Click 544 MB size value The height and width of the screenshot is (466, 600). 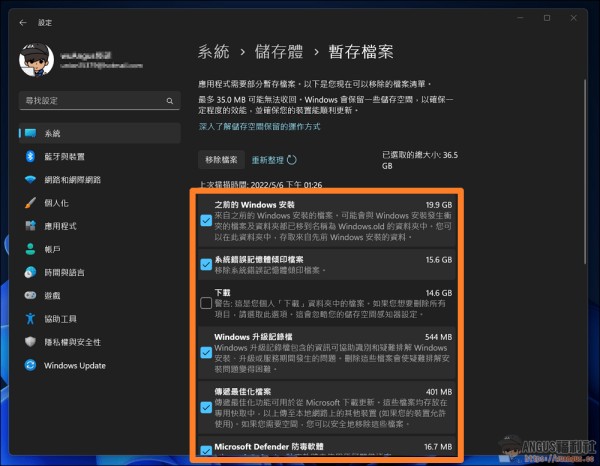[x=438, y=337]
